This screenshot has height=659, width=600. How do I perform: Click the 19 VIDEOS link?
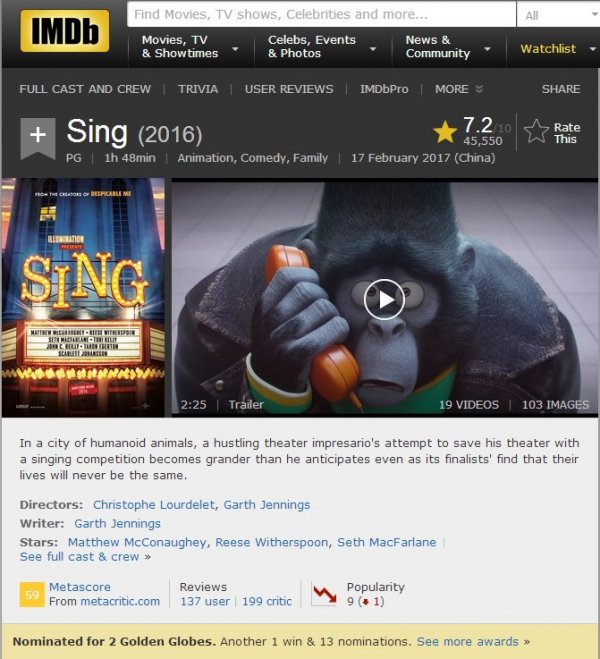click(469, 405)
